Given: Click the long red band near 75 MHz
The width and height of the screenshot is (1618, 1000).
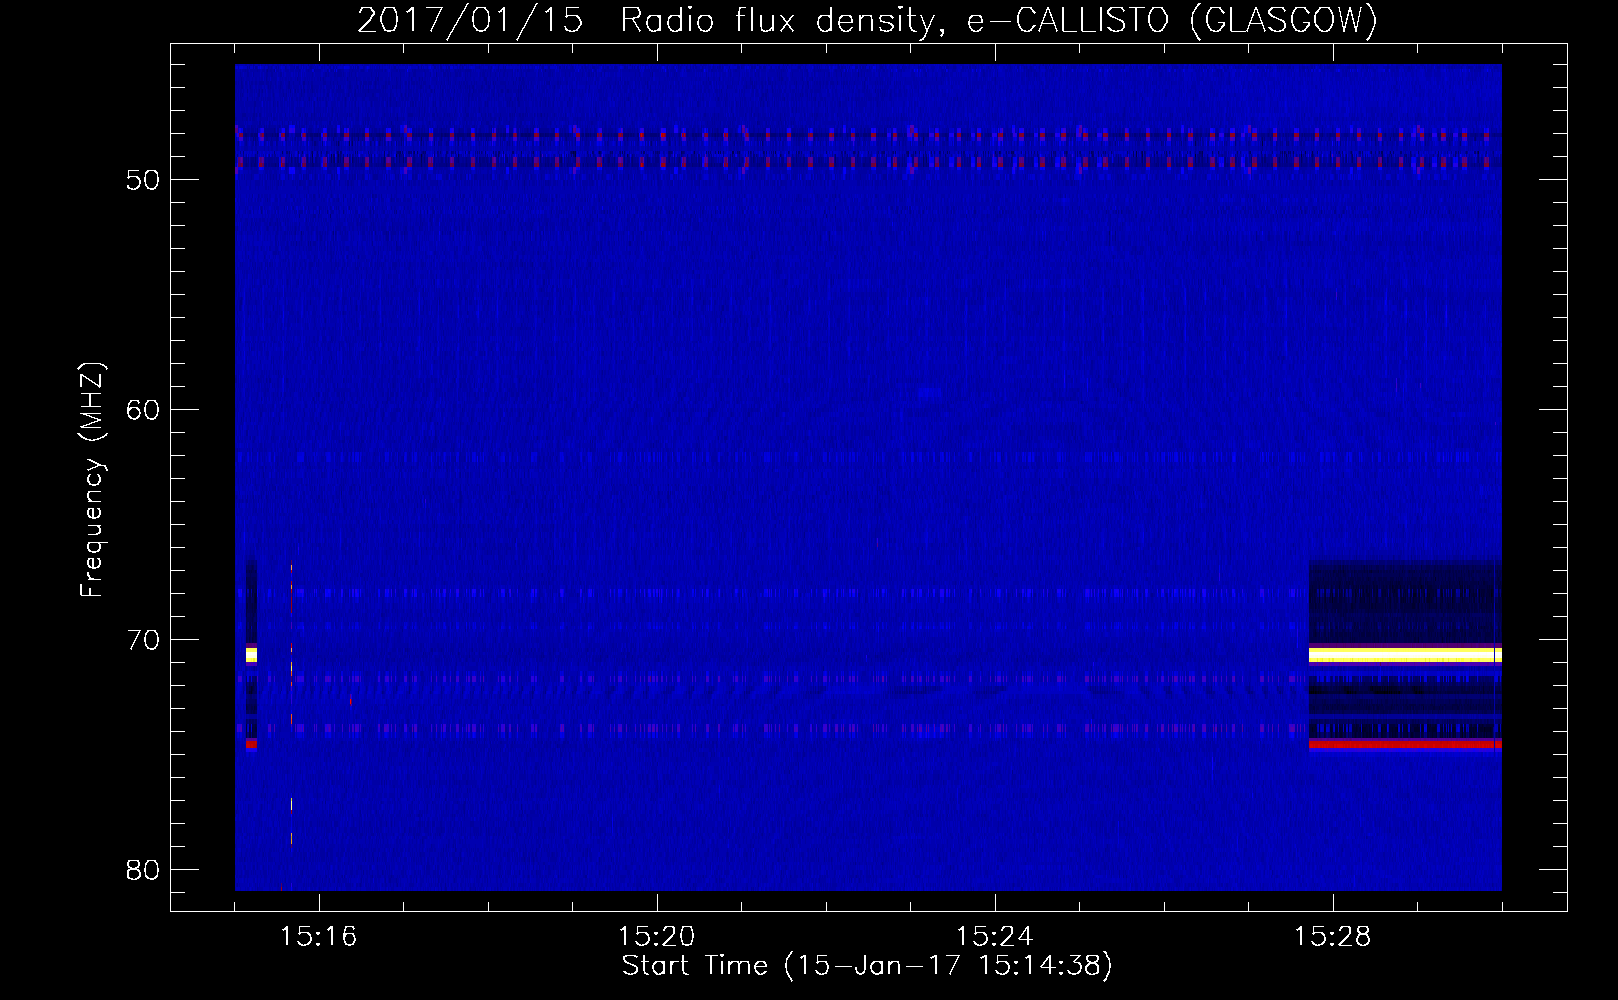Looking at the screenshot, I should tap(1405, 744).
